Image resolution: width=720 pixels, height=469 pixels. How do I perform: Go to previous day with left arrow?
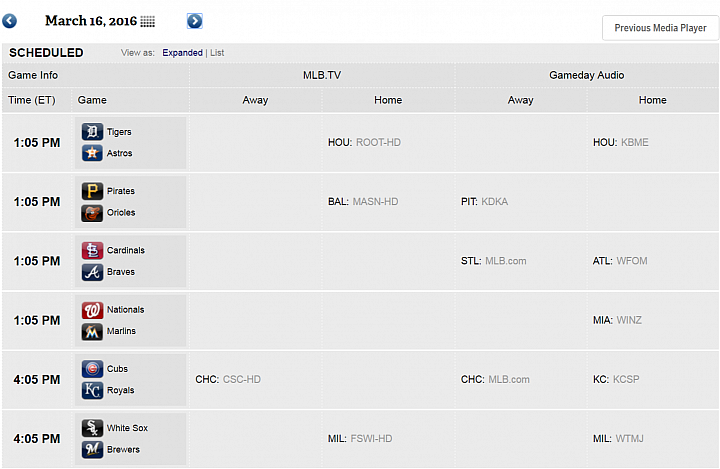pos(9,21)
